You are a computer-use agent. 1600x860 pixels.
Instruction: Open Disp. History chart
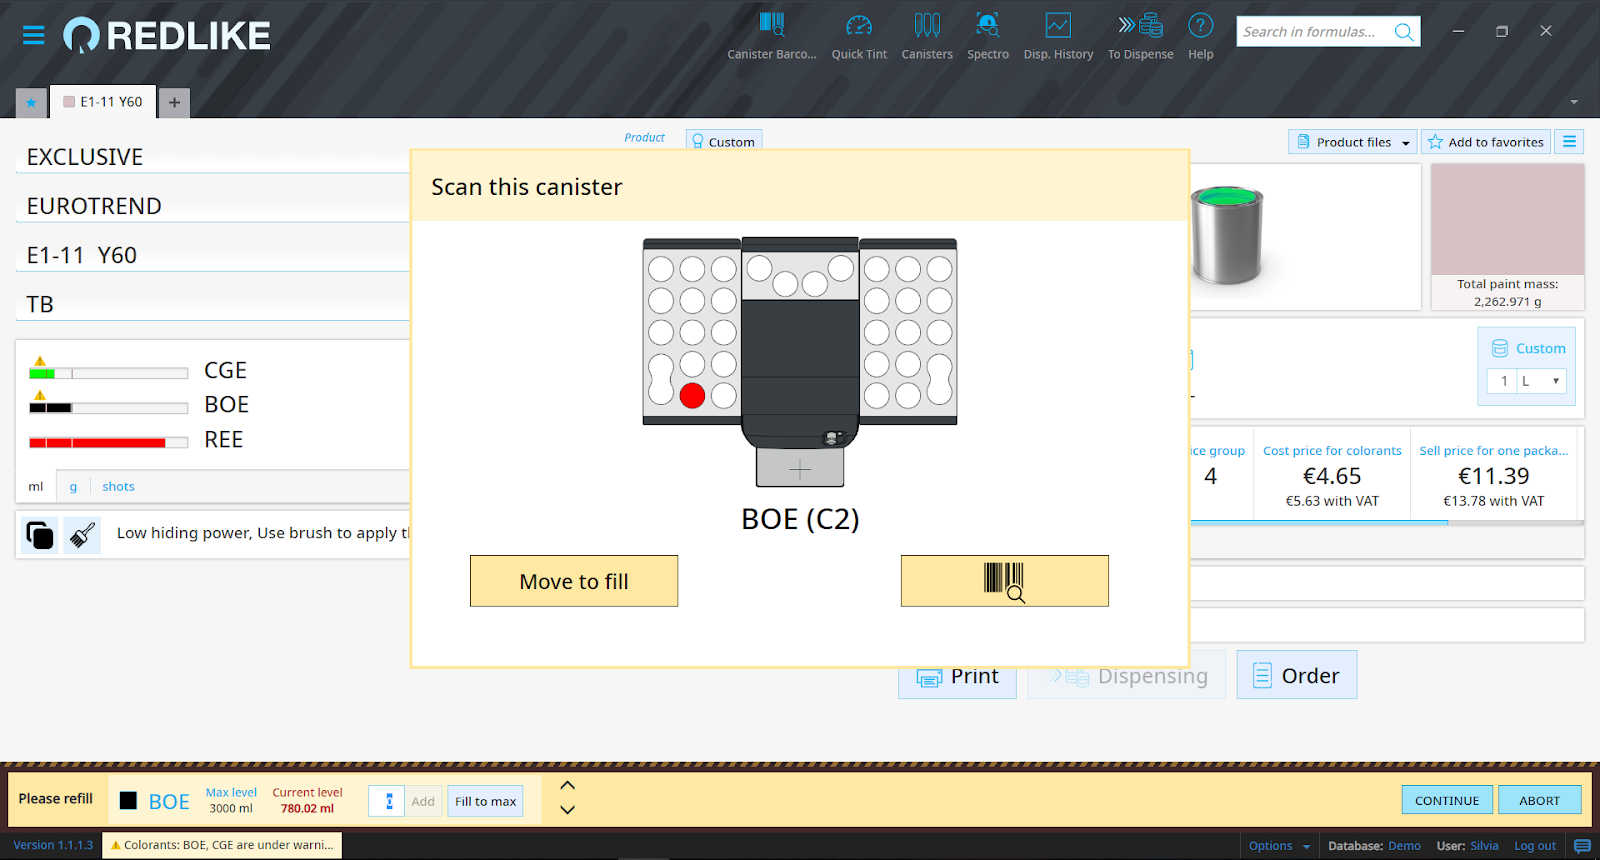1058,36
